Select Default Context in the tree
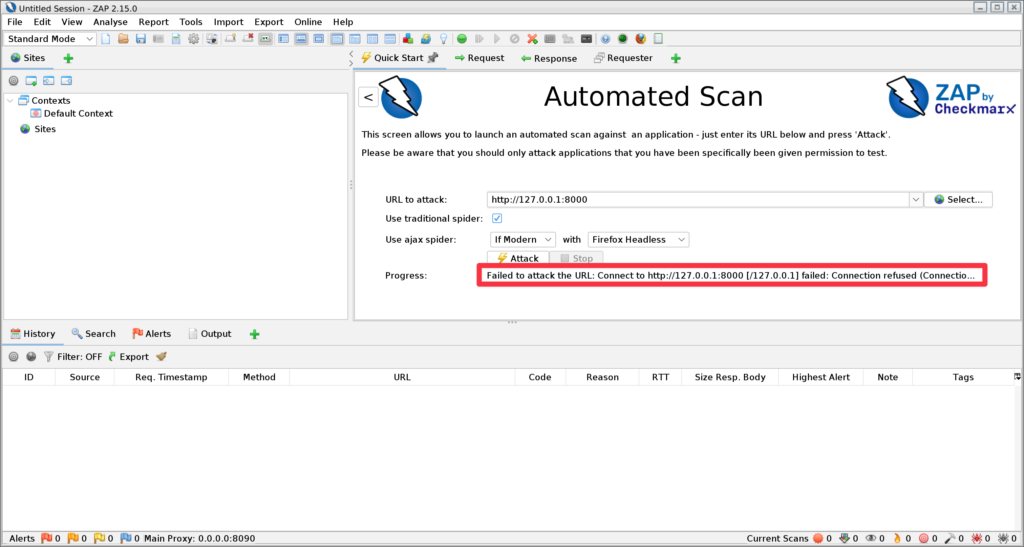Screen dimensions: 1024x547 (x=72, y=114)
